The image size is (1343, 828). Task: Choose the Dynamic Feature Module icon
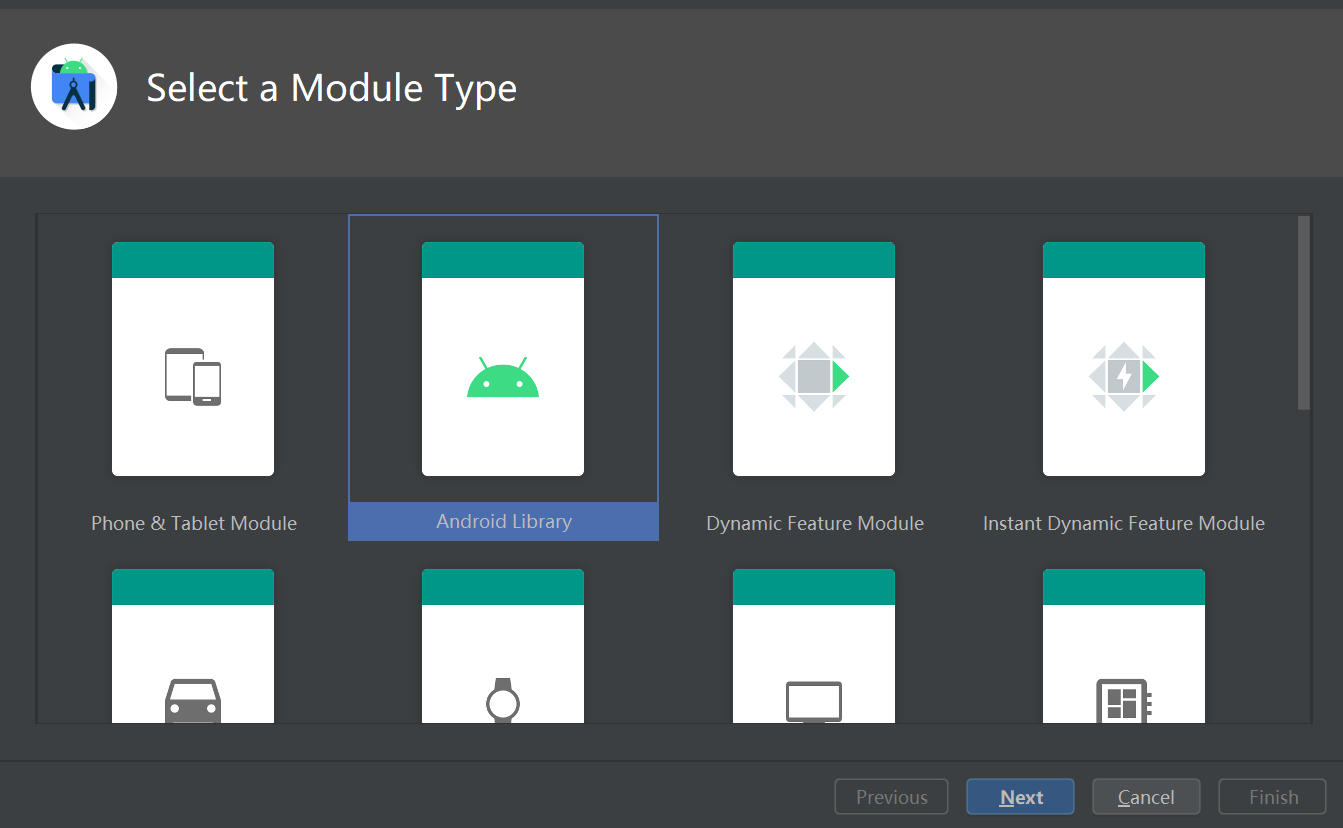click(814, 376)
